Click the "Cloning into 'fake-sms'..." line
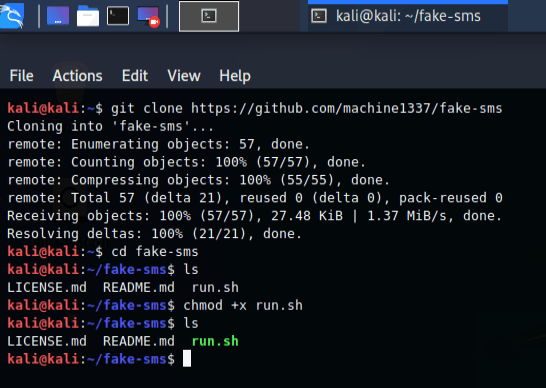This screenshot has height=388, width=546. 110,126
